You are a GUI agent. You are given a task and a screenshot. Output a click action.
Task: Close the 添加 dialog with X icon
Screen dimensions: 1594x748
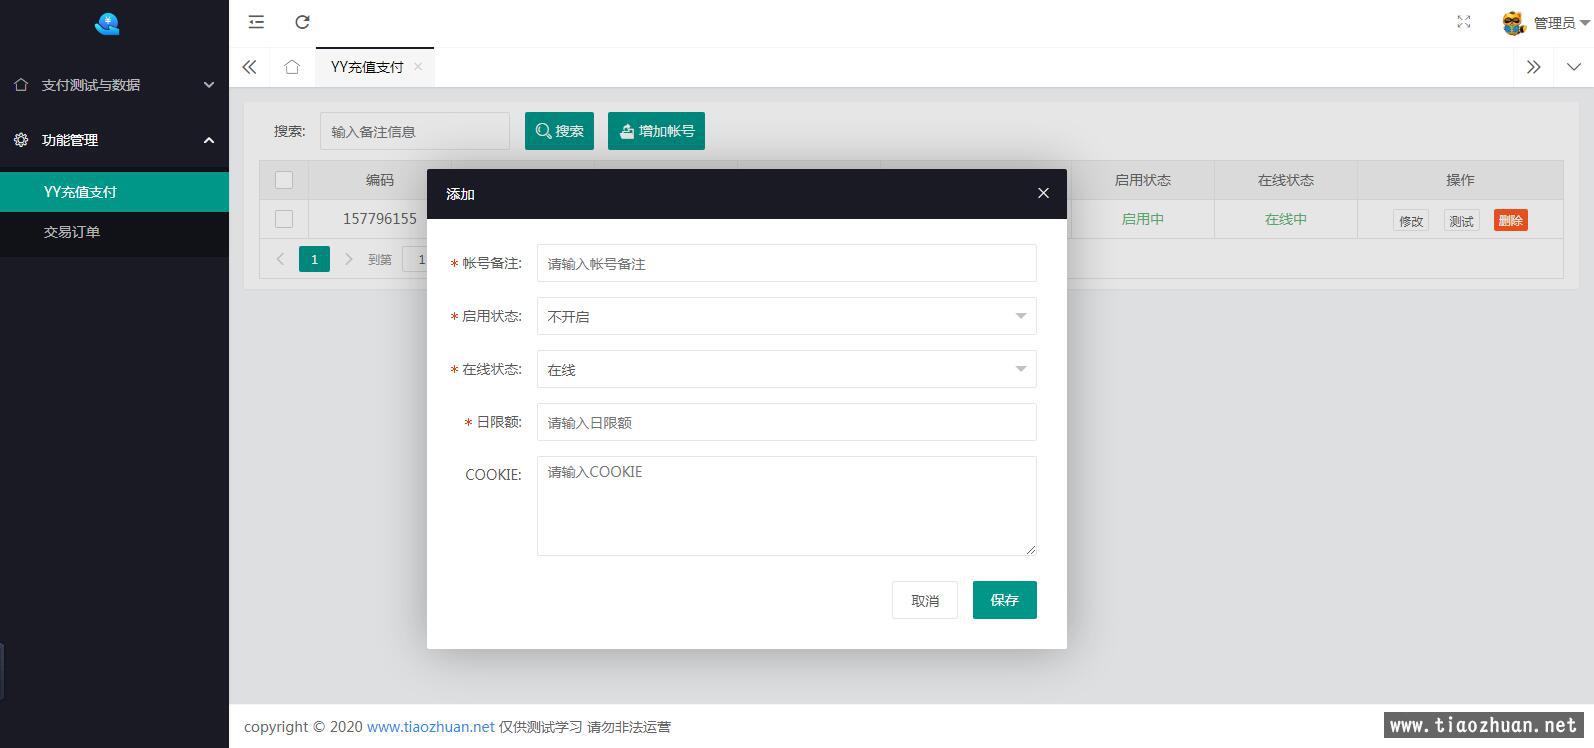click(1043, 193)
